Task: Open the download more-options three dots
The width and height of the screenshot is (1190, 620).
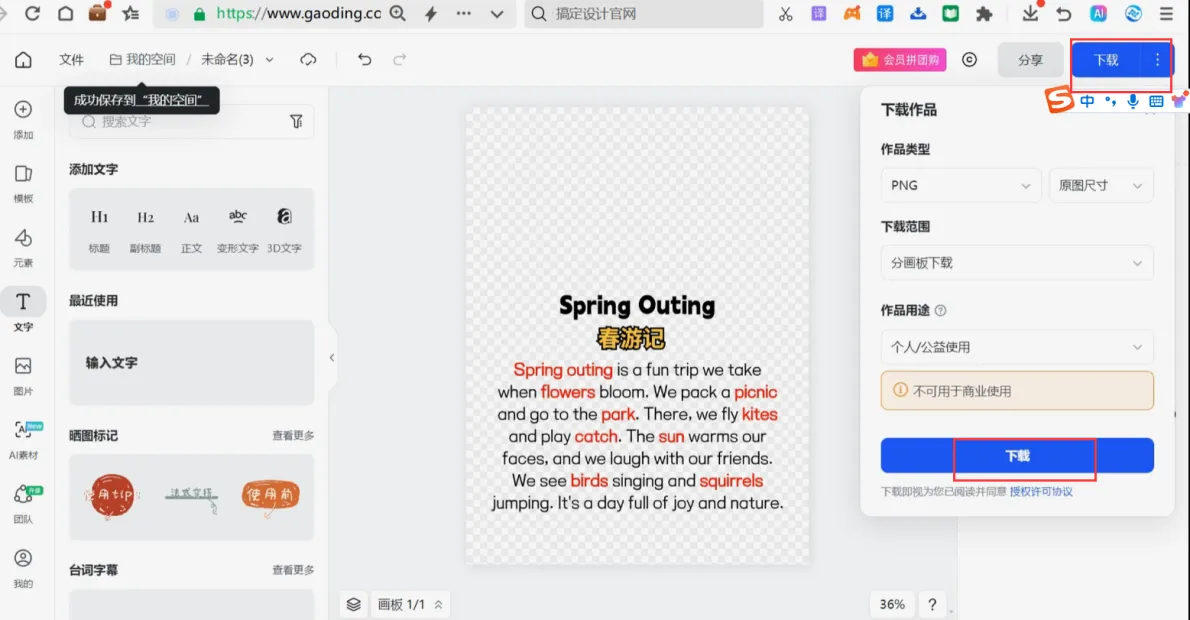Action: 1157,60
